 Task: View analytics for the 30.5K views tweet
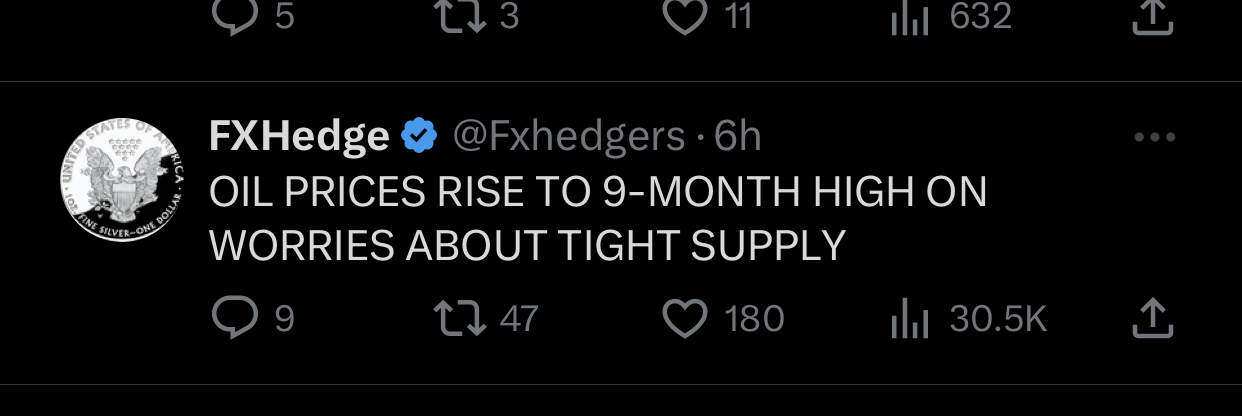pyautogui.click(x=910, y=319)
